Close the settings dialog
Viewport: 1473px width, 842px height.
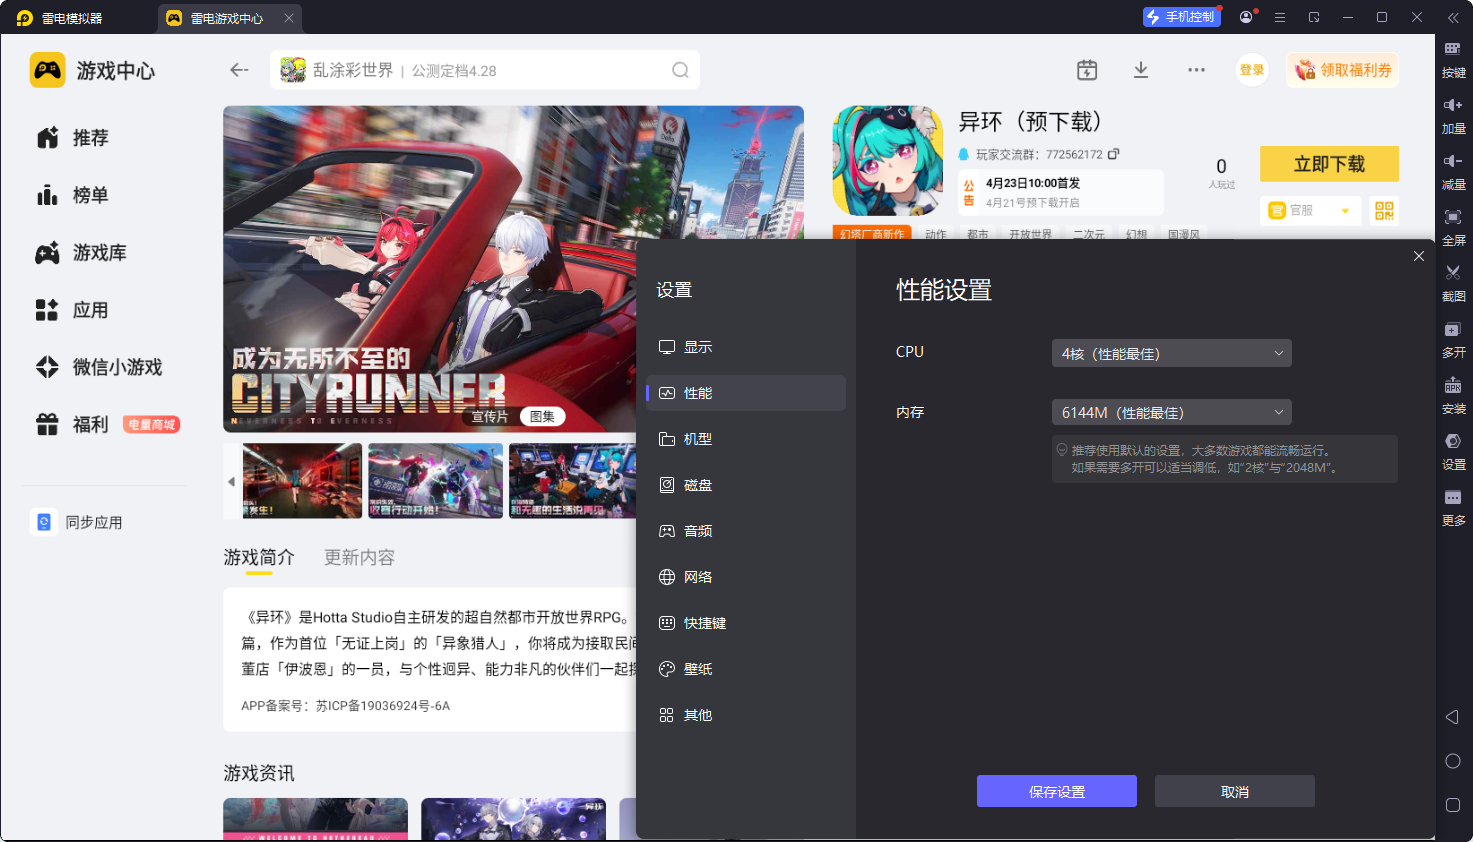pyautogui.click(x=1419, y=256)
